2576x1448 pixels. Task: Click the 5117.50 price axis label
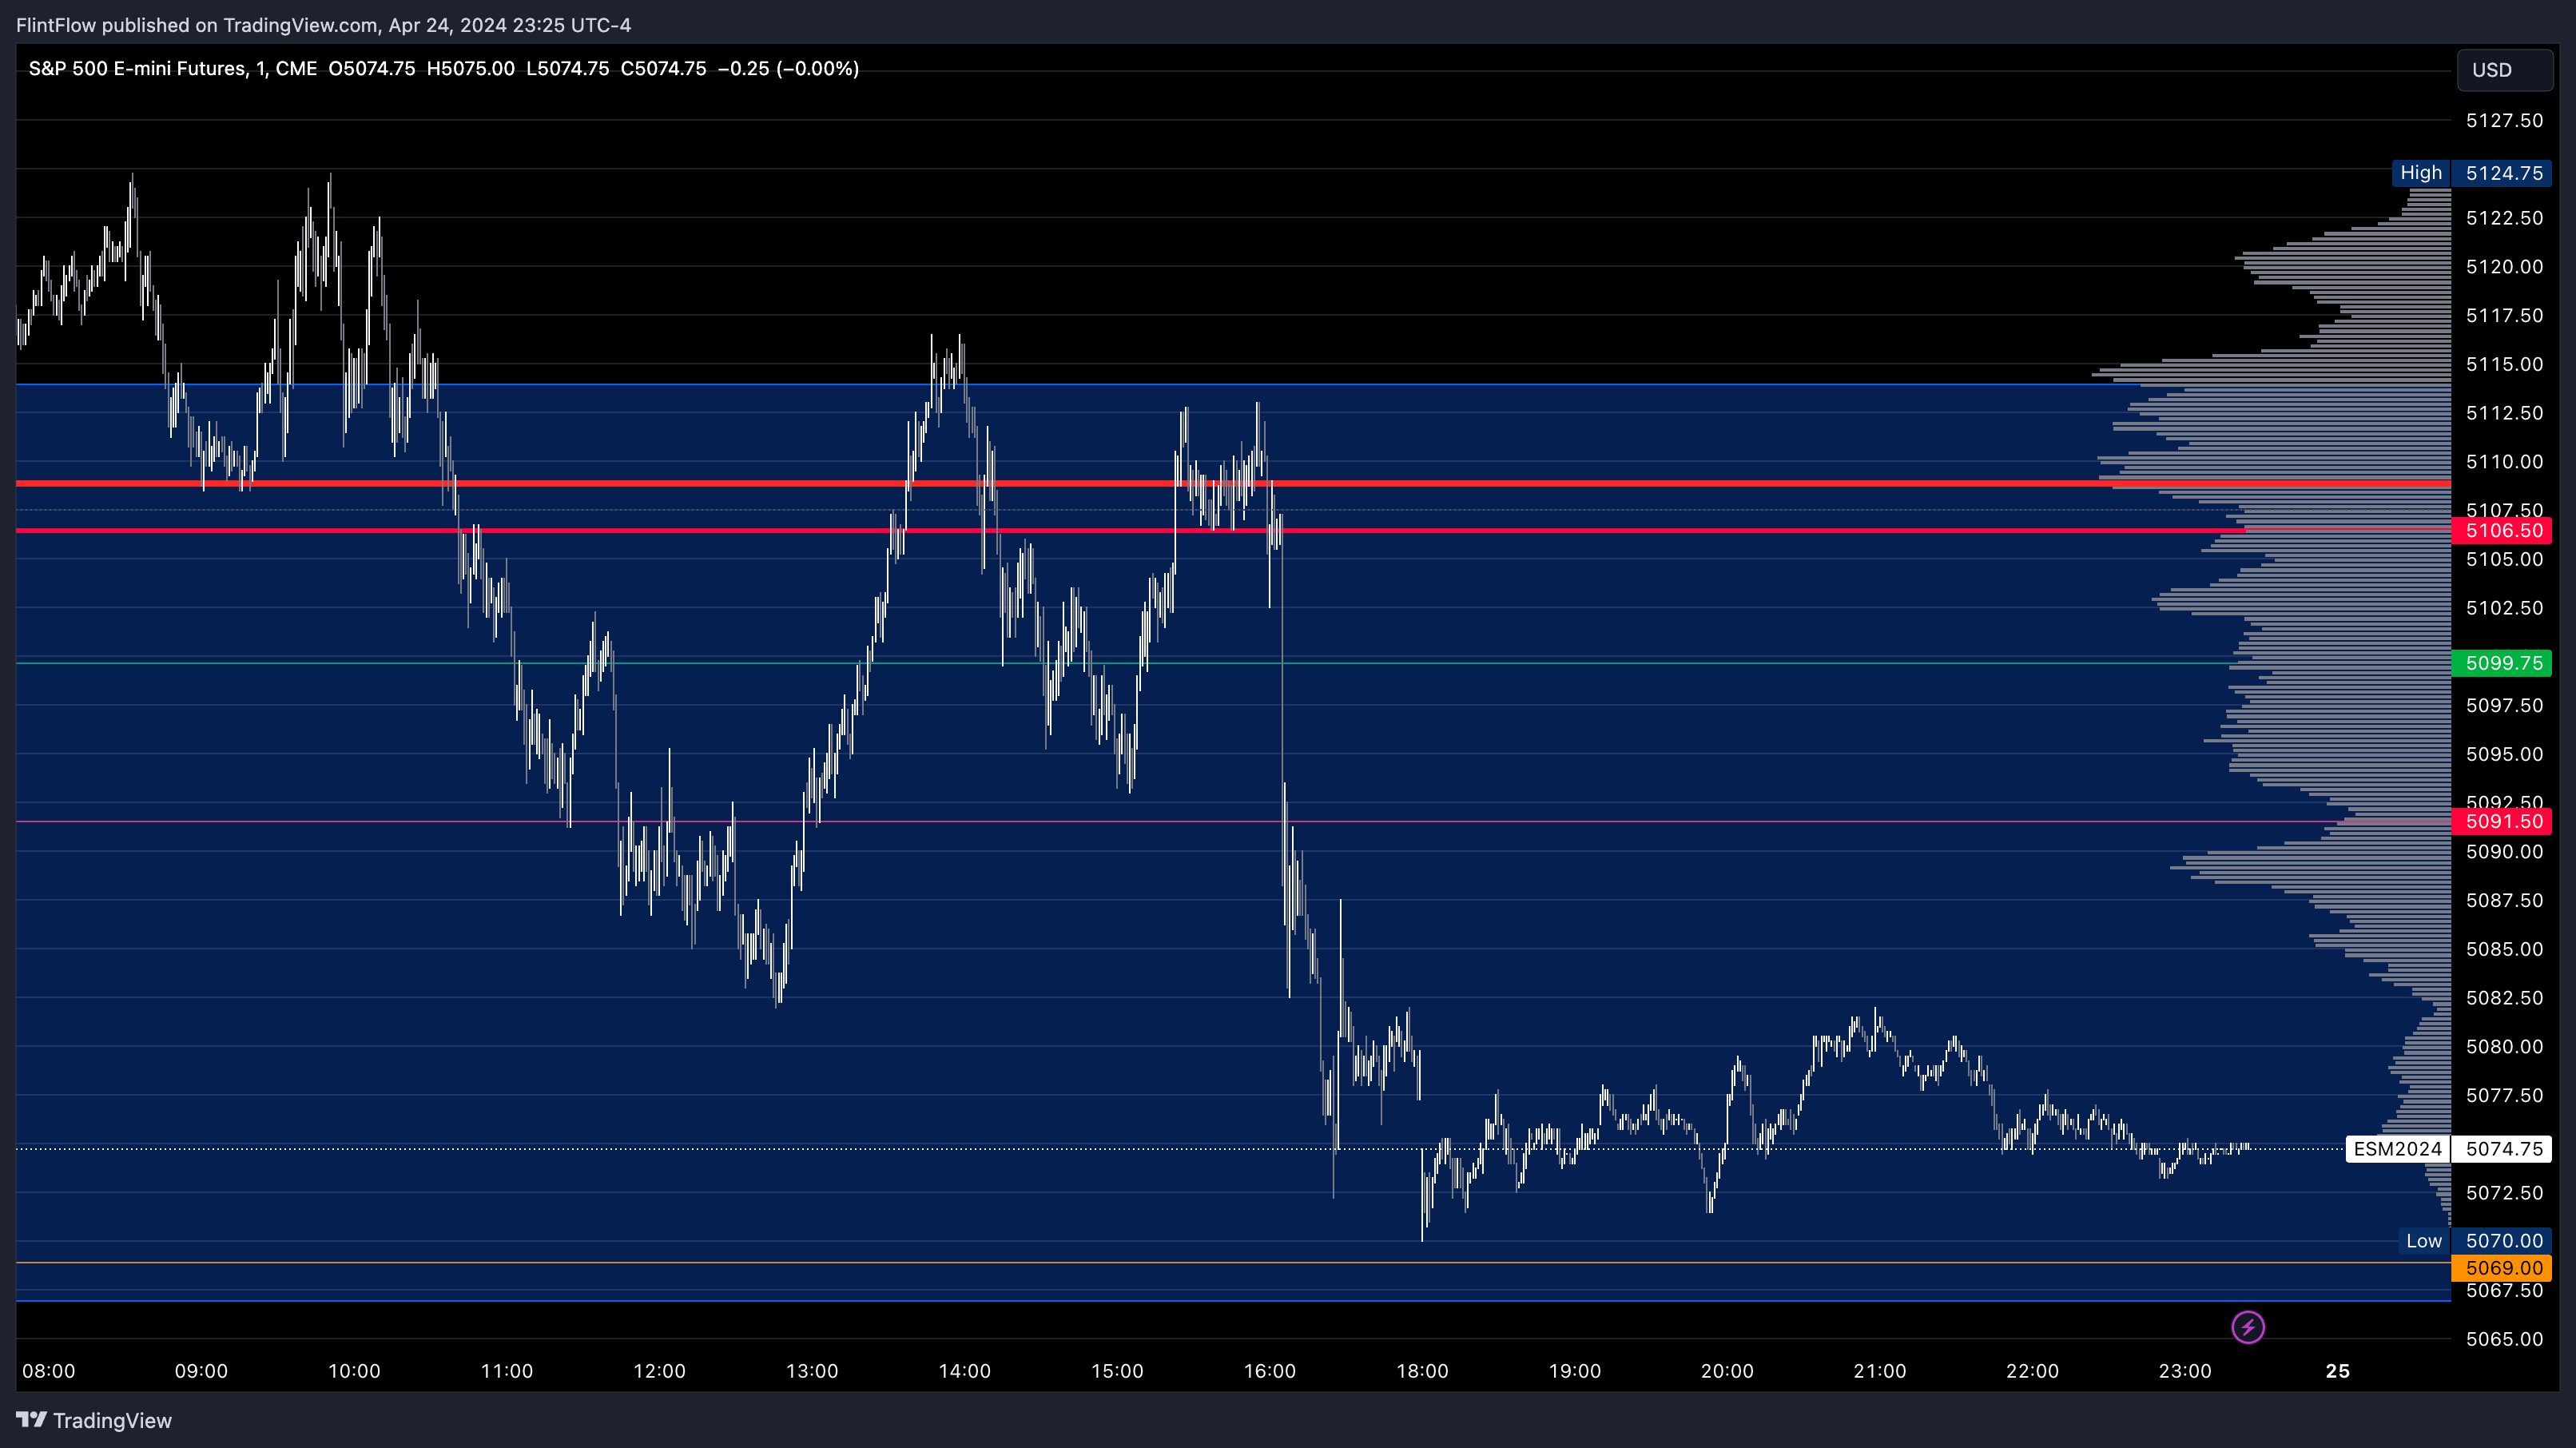(2504, 316)
